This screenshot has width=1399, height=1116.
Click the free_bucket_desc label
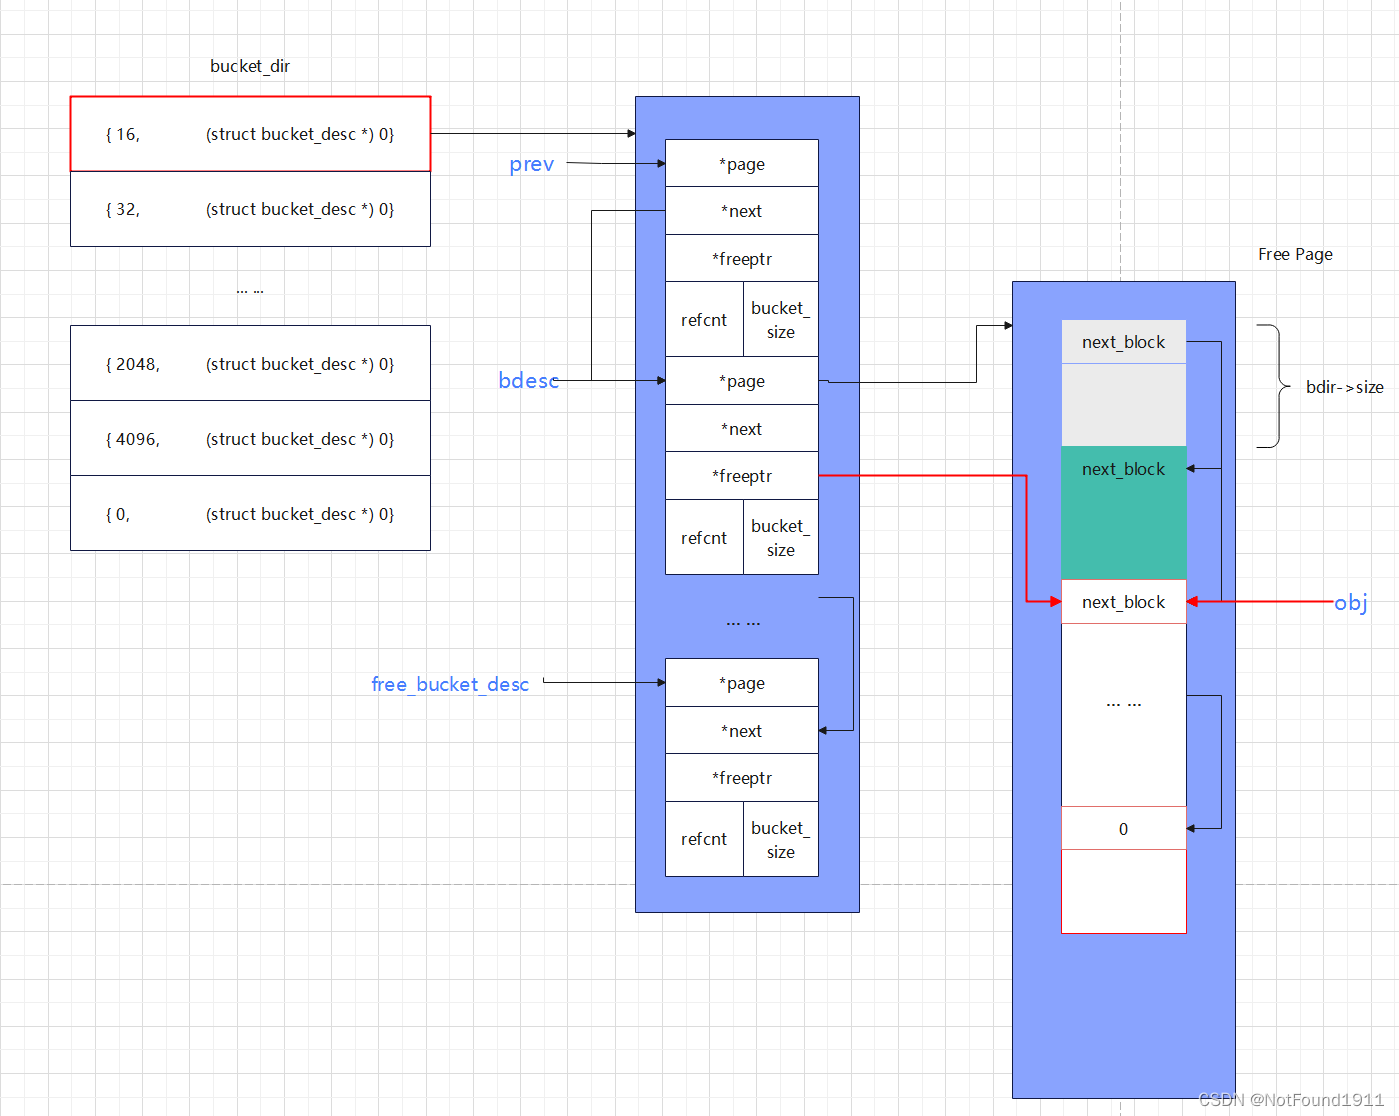450,684
